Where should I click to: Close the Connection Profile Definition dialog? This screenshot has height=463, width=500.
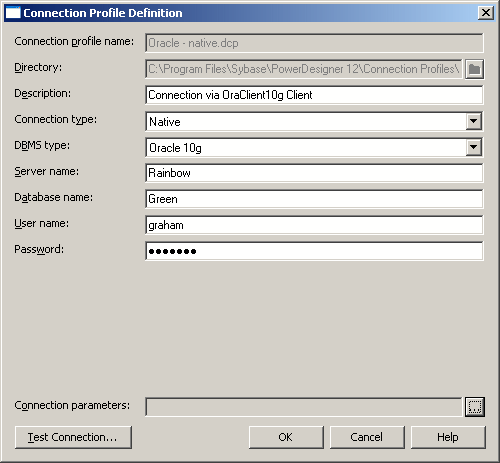pos(486,13)
